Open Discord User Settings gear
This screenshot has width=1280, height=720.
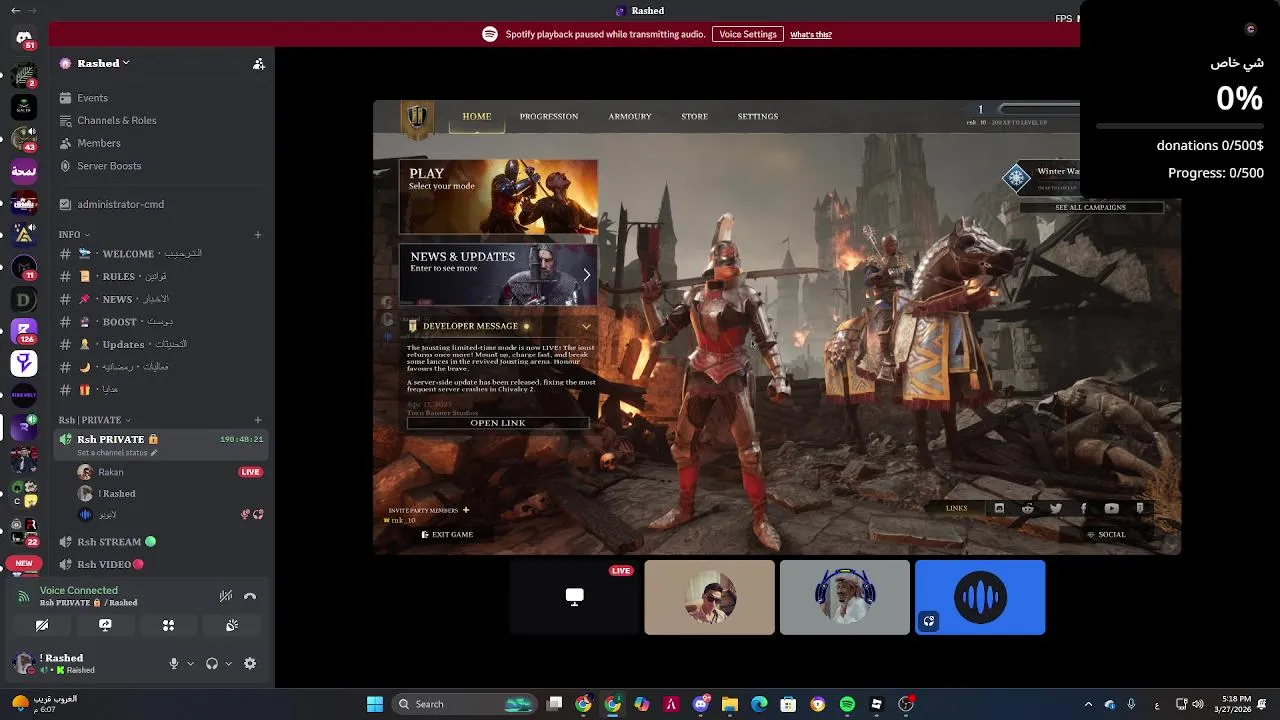[x=250, y=663]
